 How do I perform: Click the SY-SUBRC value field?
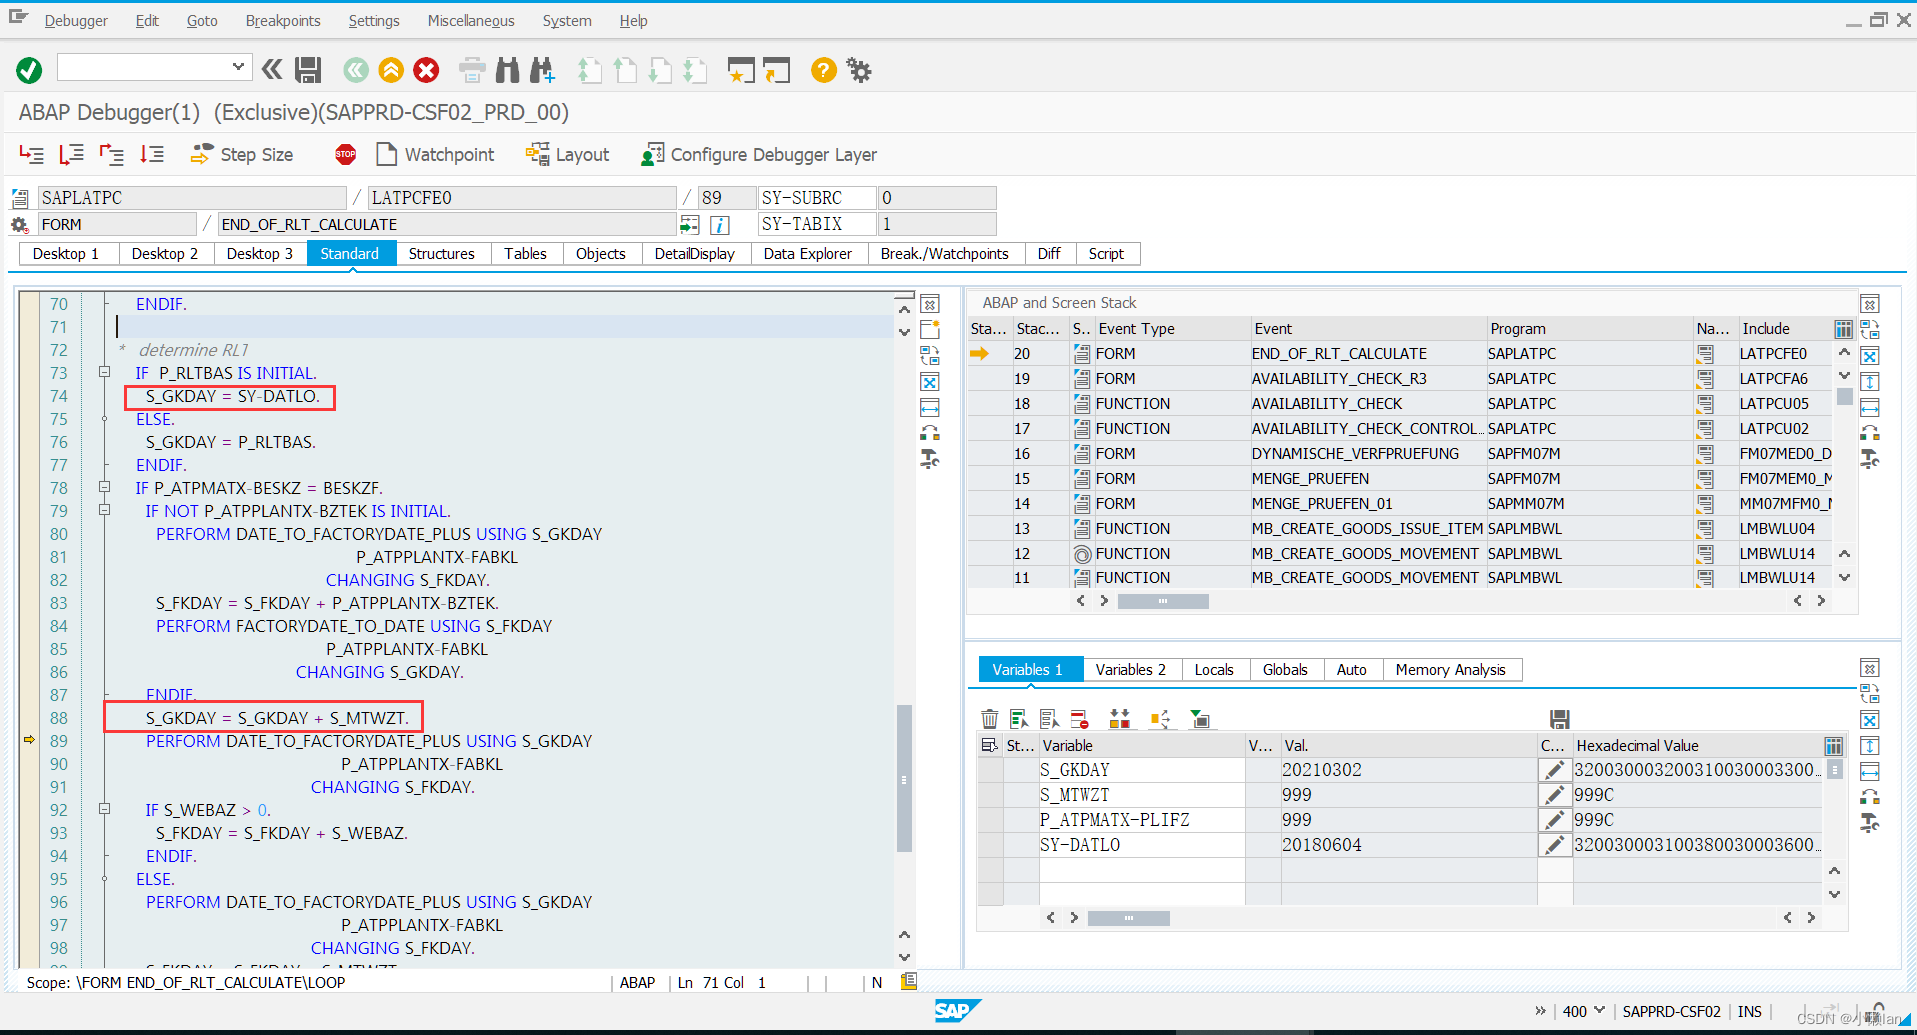(x=936, y=198)
